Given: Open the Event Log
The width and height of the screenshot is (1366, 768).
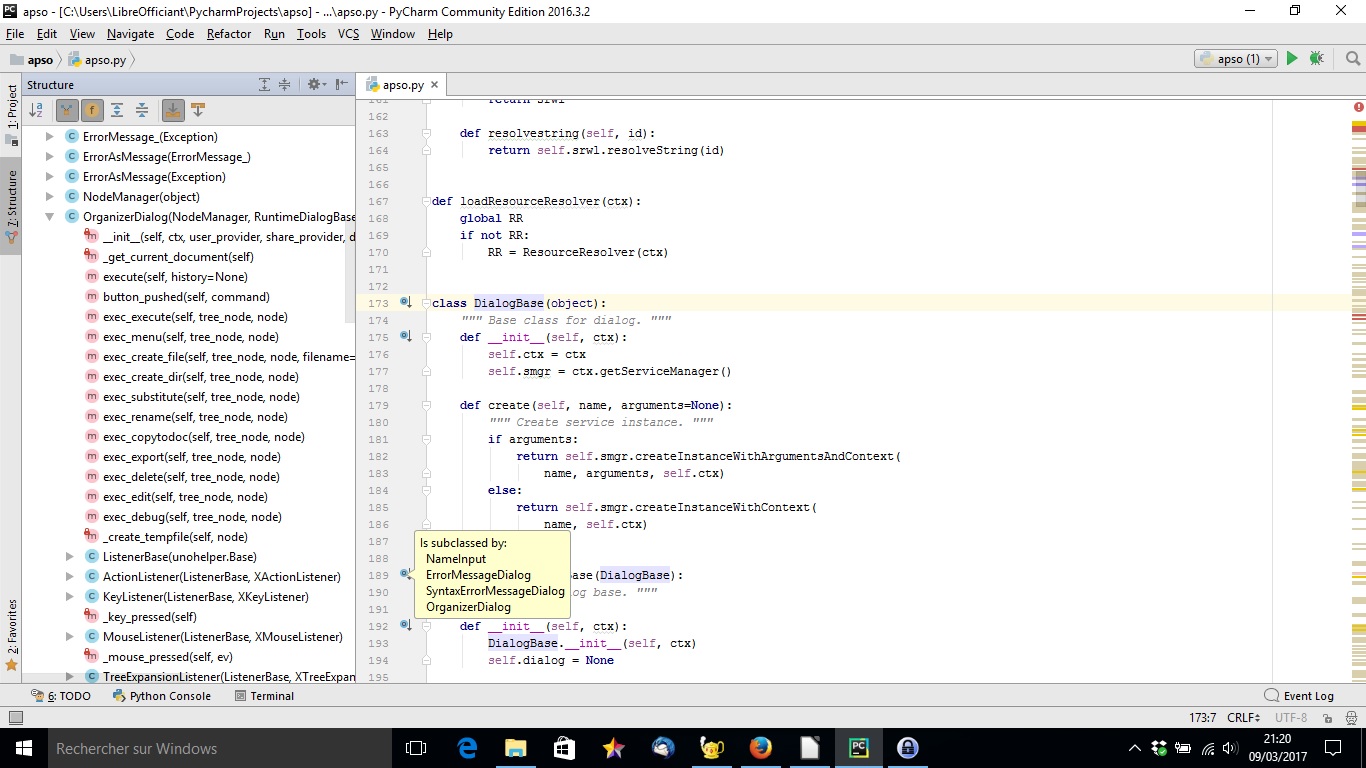Looking at the screenshot, I should click(1299, 696).
